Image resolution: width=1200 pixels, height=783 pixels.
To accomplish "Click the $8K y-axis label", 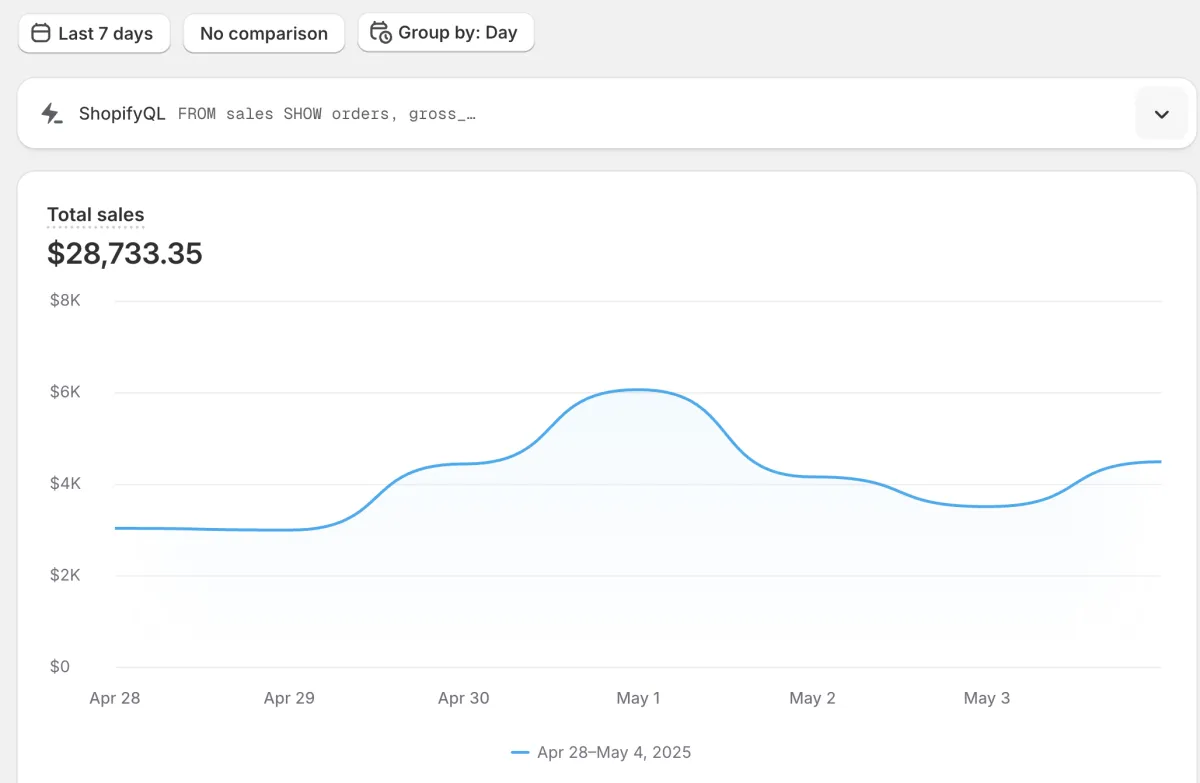I will coord(66,300).
